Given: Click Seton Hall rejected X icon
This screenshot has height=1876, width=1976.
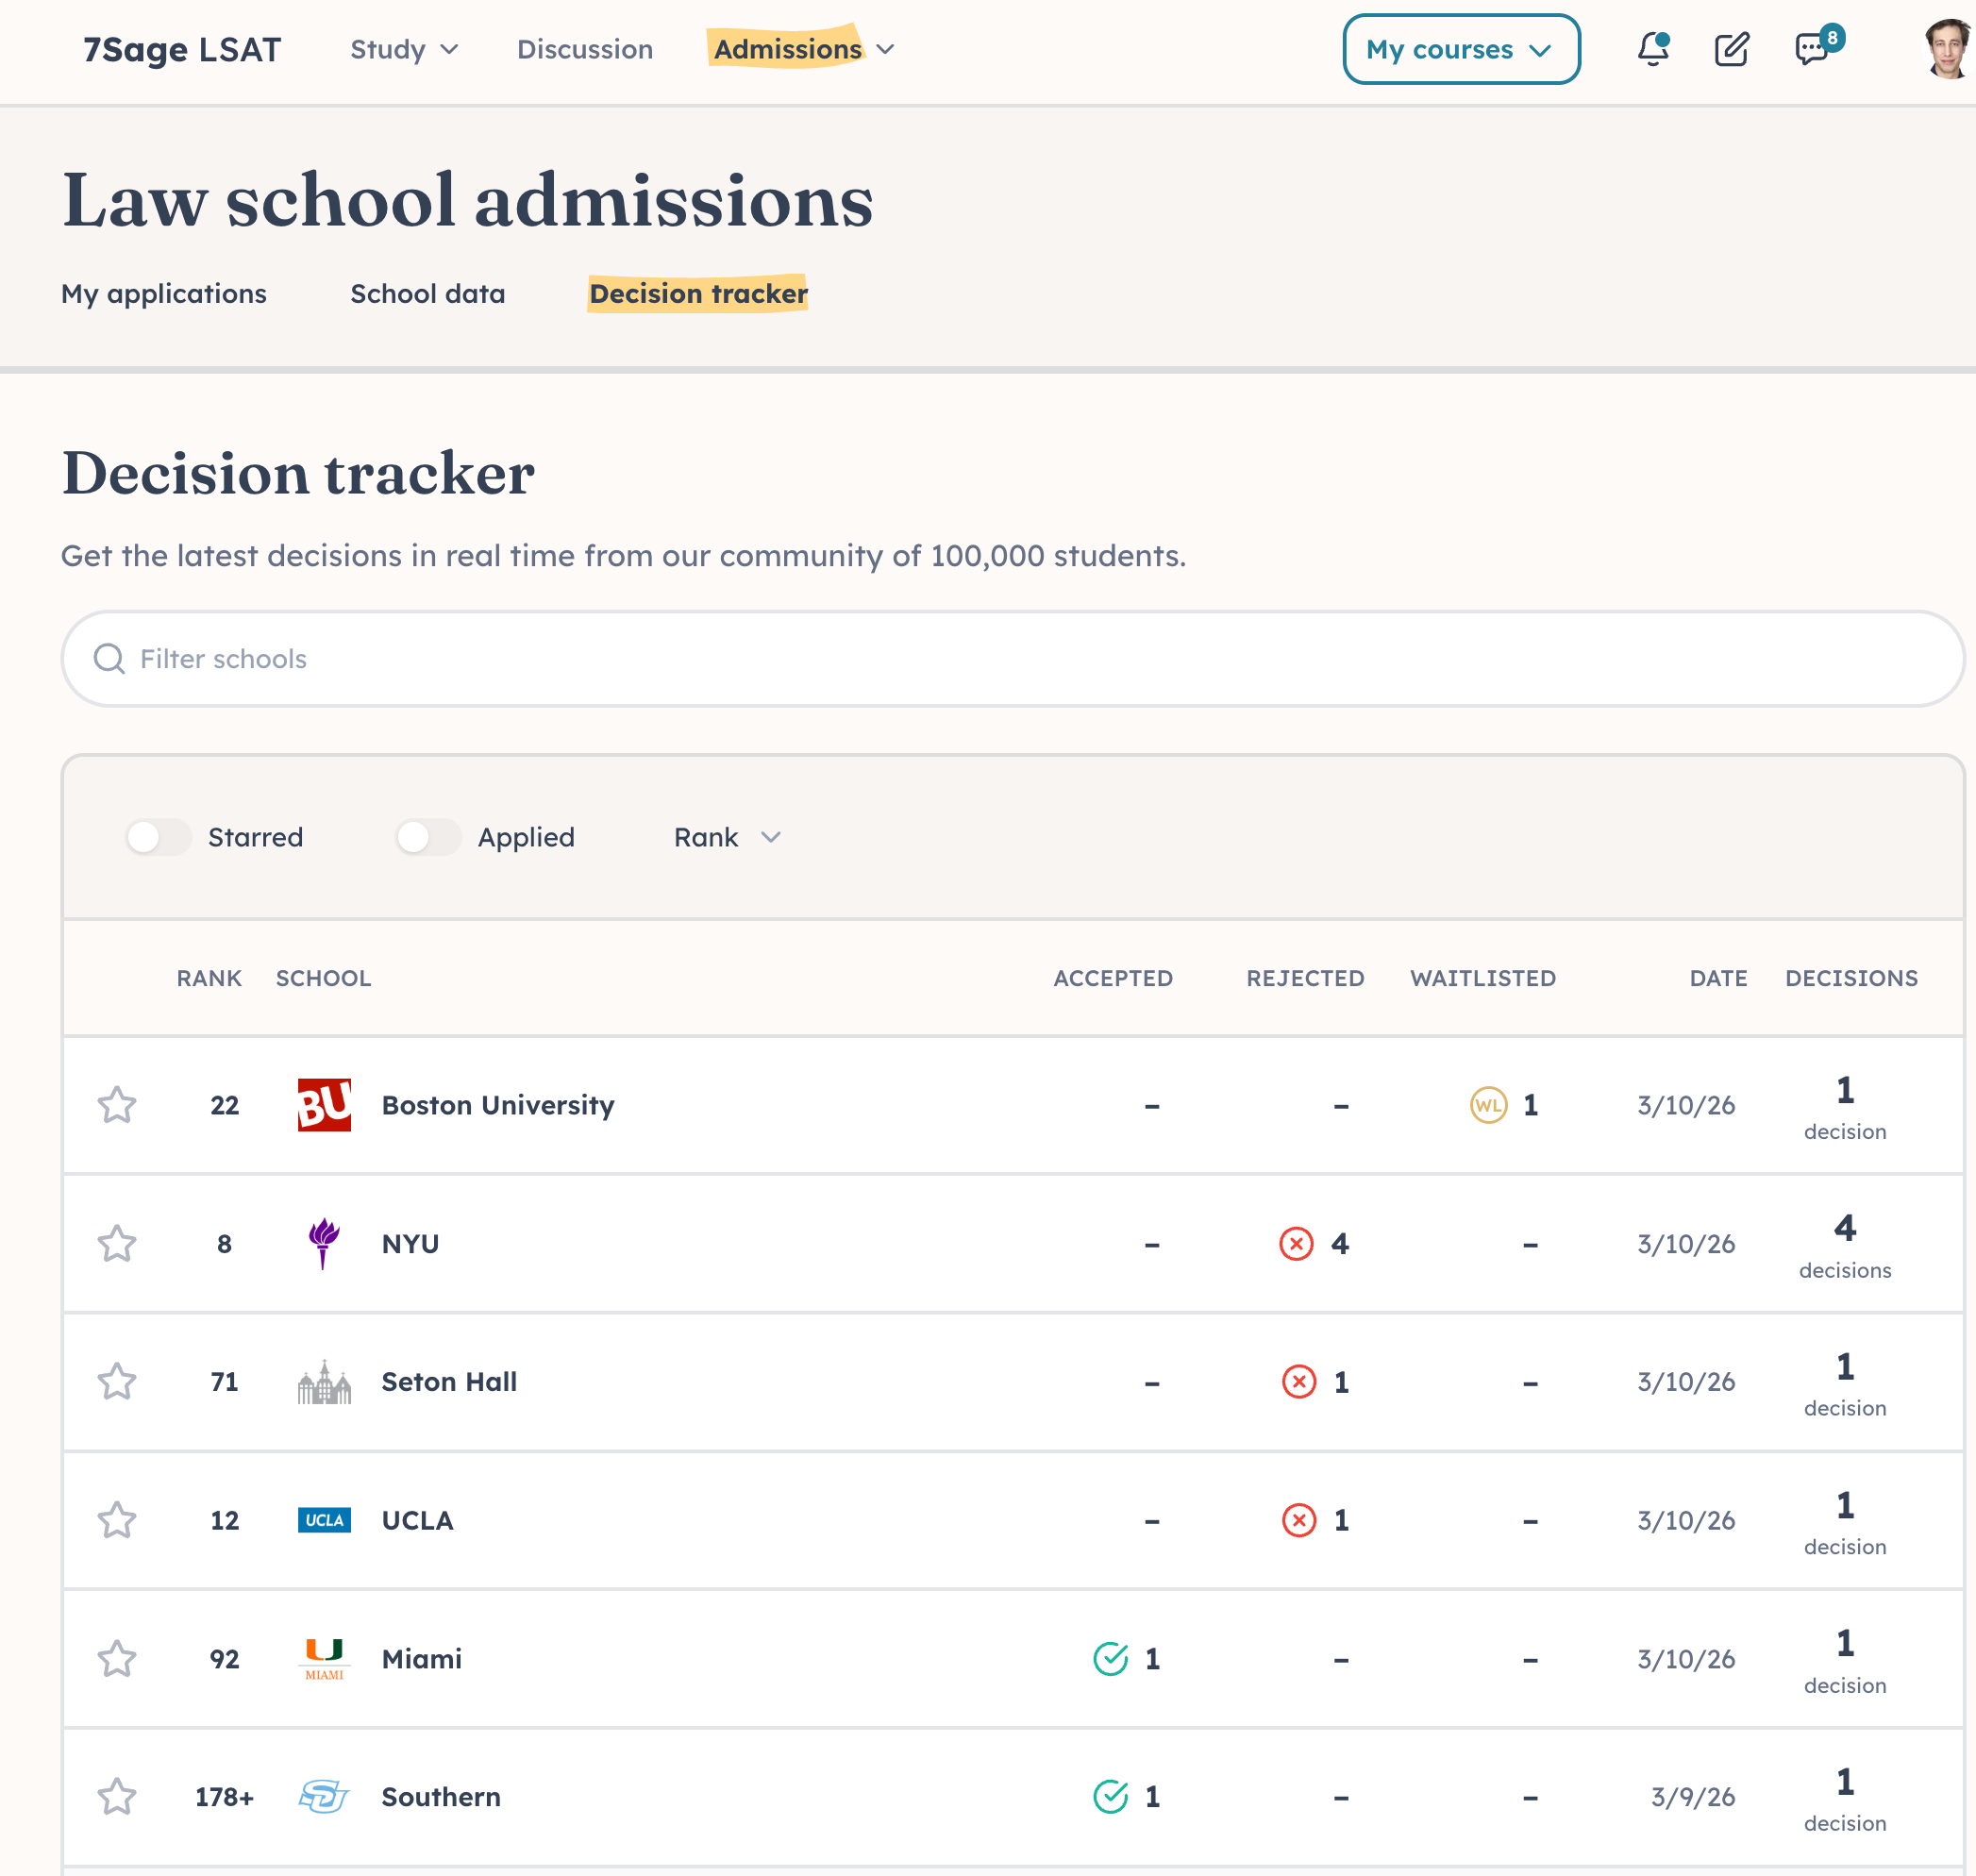Looking at the screenshot, I should click(x=1299, y=1382).
